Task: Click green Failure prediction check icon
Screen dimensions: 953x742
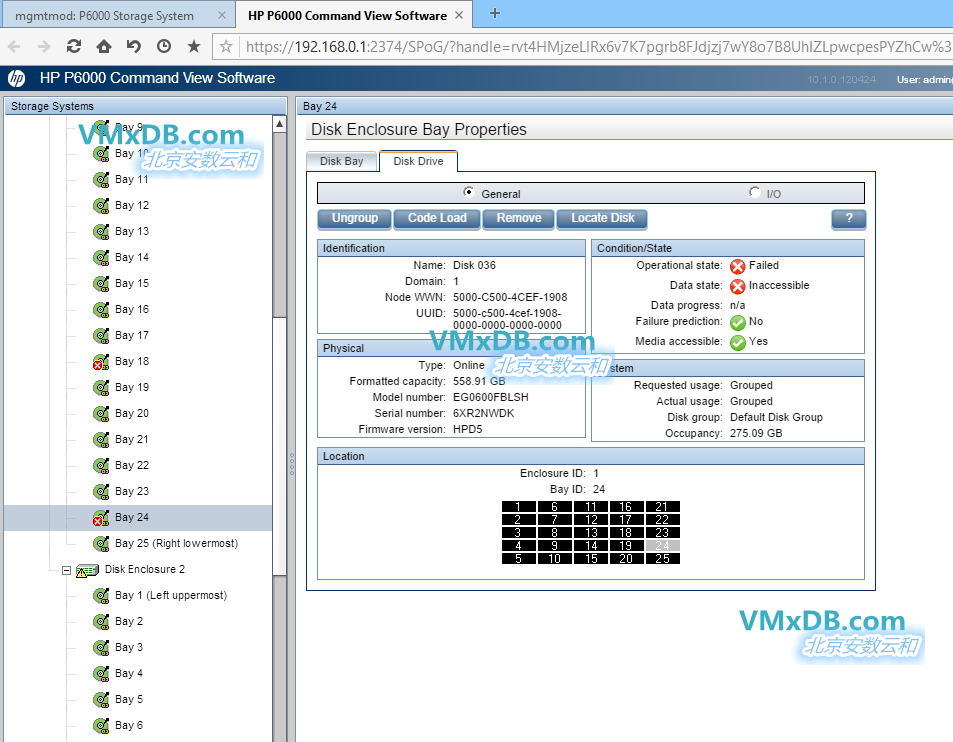Action: [738, 322]
